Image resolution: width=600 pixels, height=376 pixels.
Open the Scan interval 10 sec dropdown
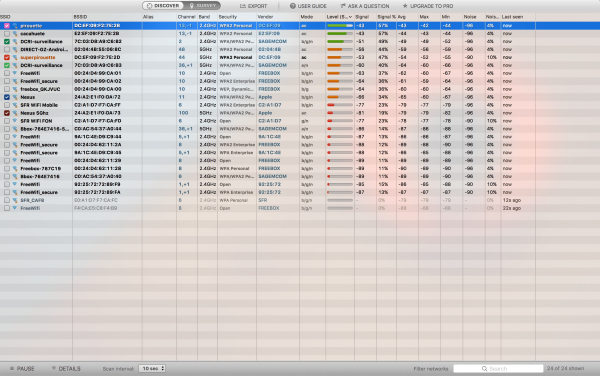click(152, 368)
